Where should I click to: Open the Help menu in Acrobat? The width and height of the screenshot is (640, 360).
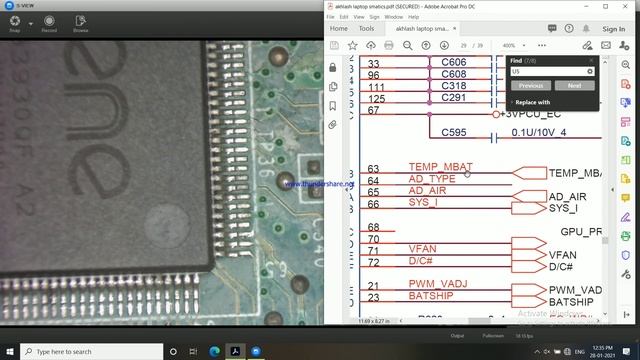click(413, 17)
